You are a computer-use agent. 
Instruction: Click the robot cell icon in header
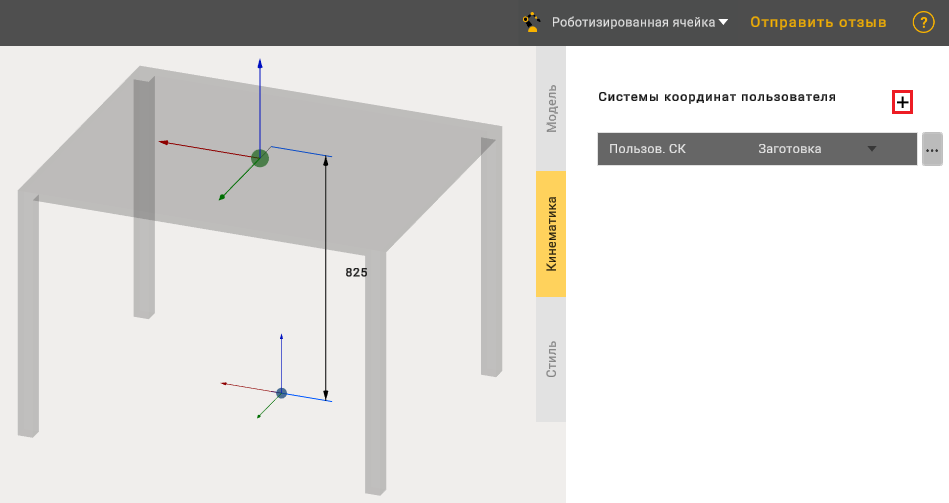click(532, 22)
